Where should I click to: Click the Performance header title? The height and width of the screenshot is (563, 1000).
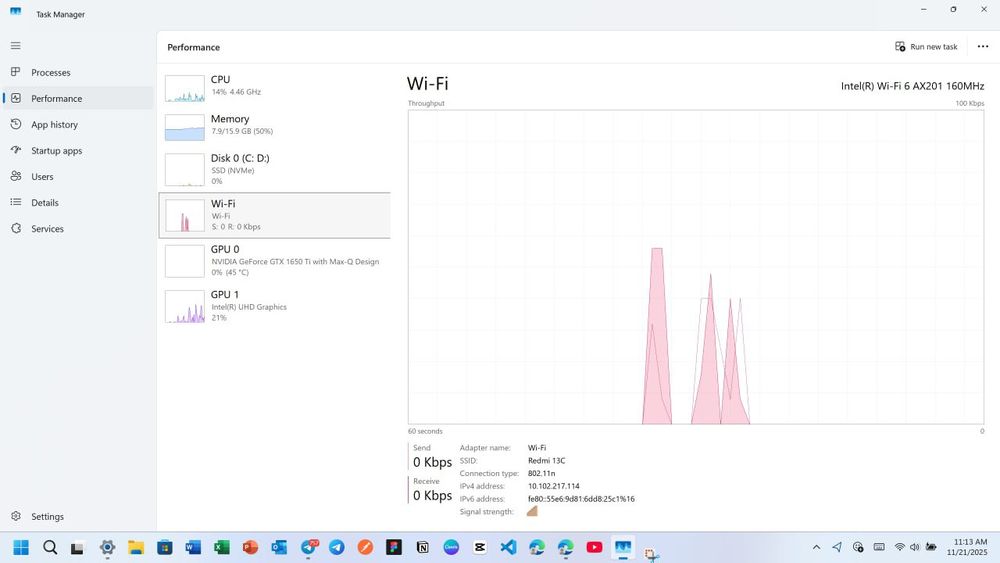[193, 47]
